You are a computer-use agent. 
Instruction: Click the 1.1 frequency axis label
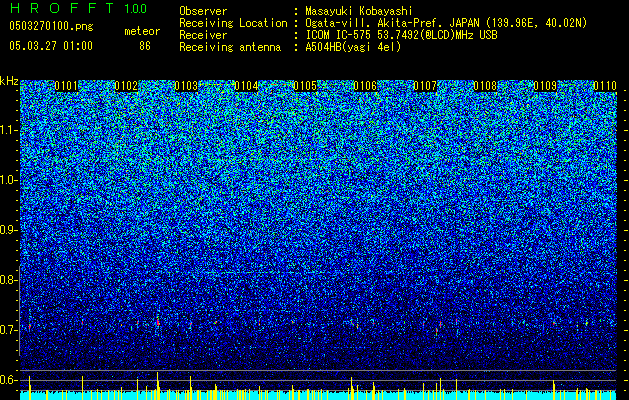point(8,130)
